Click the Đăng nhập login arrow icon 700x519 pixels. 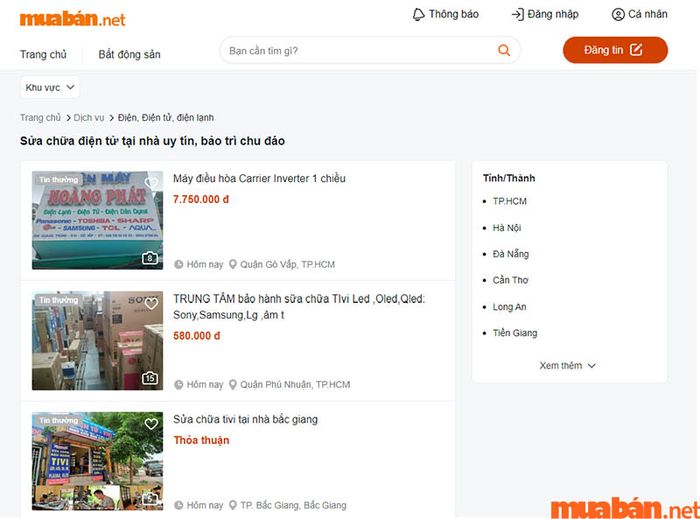point(517,14)
